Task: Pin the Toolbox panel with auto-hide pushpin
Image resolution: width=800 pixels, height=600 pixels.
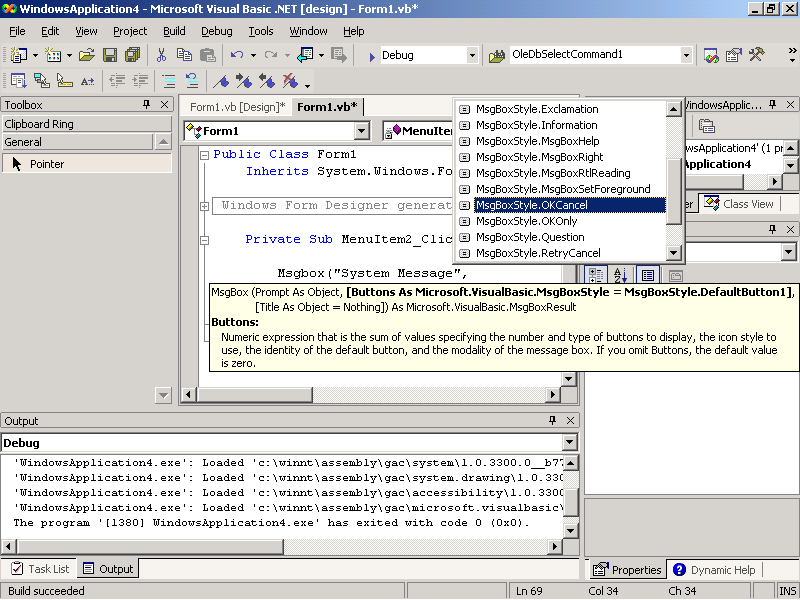Action: [147, 105]
